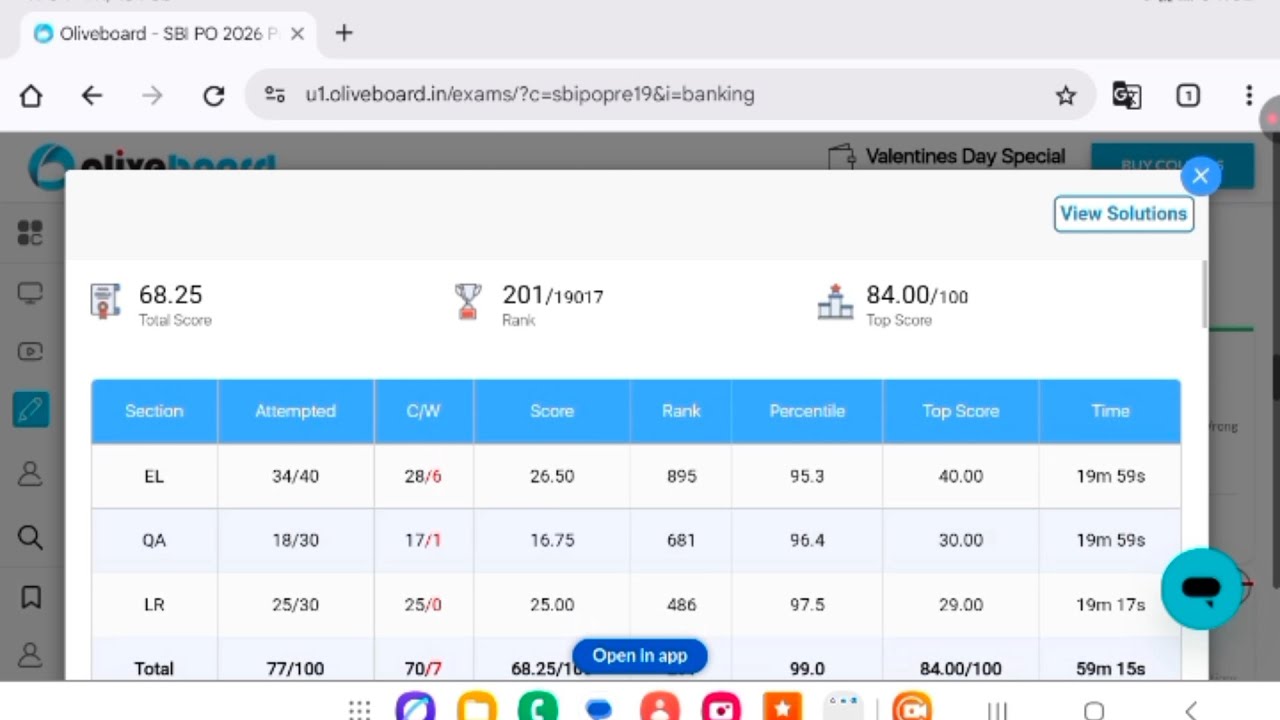Open sidebar video icon
This screenshot has width=1280, height=720.
(30, 351)
